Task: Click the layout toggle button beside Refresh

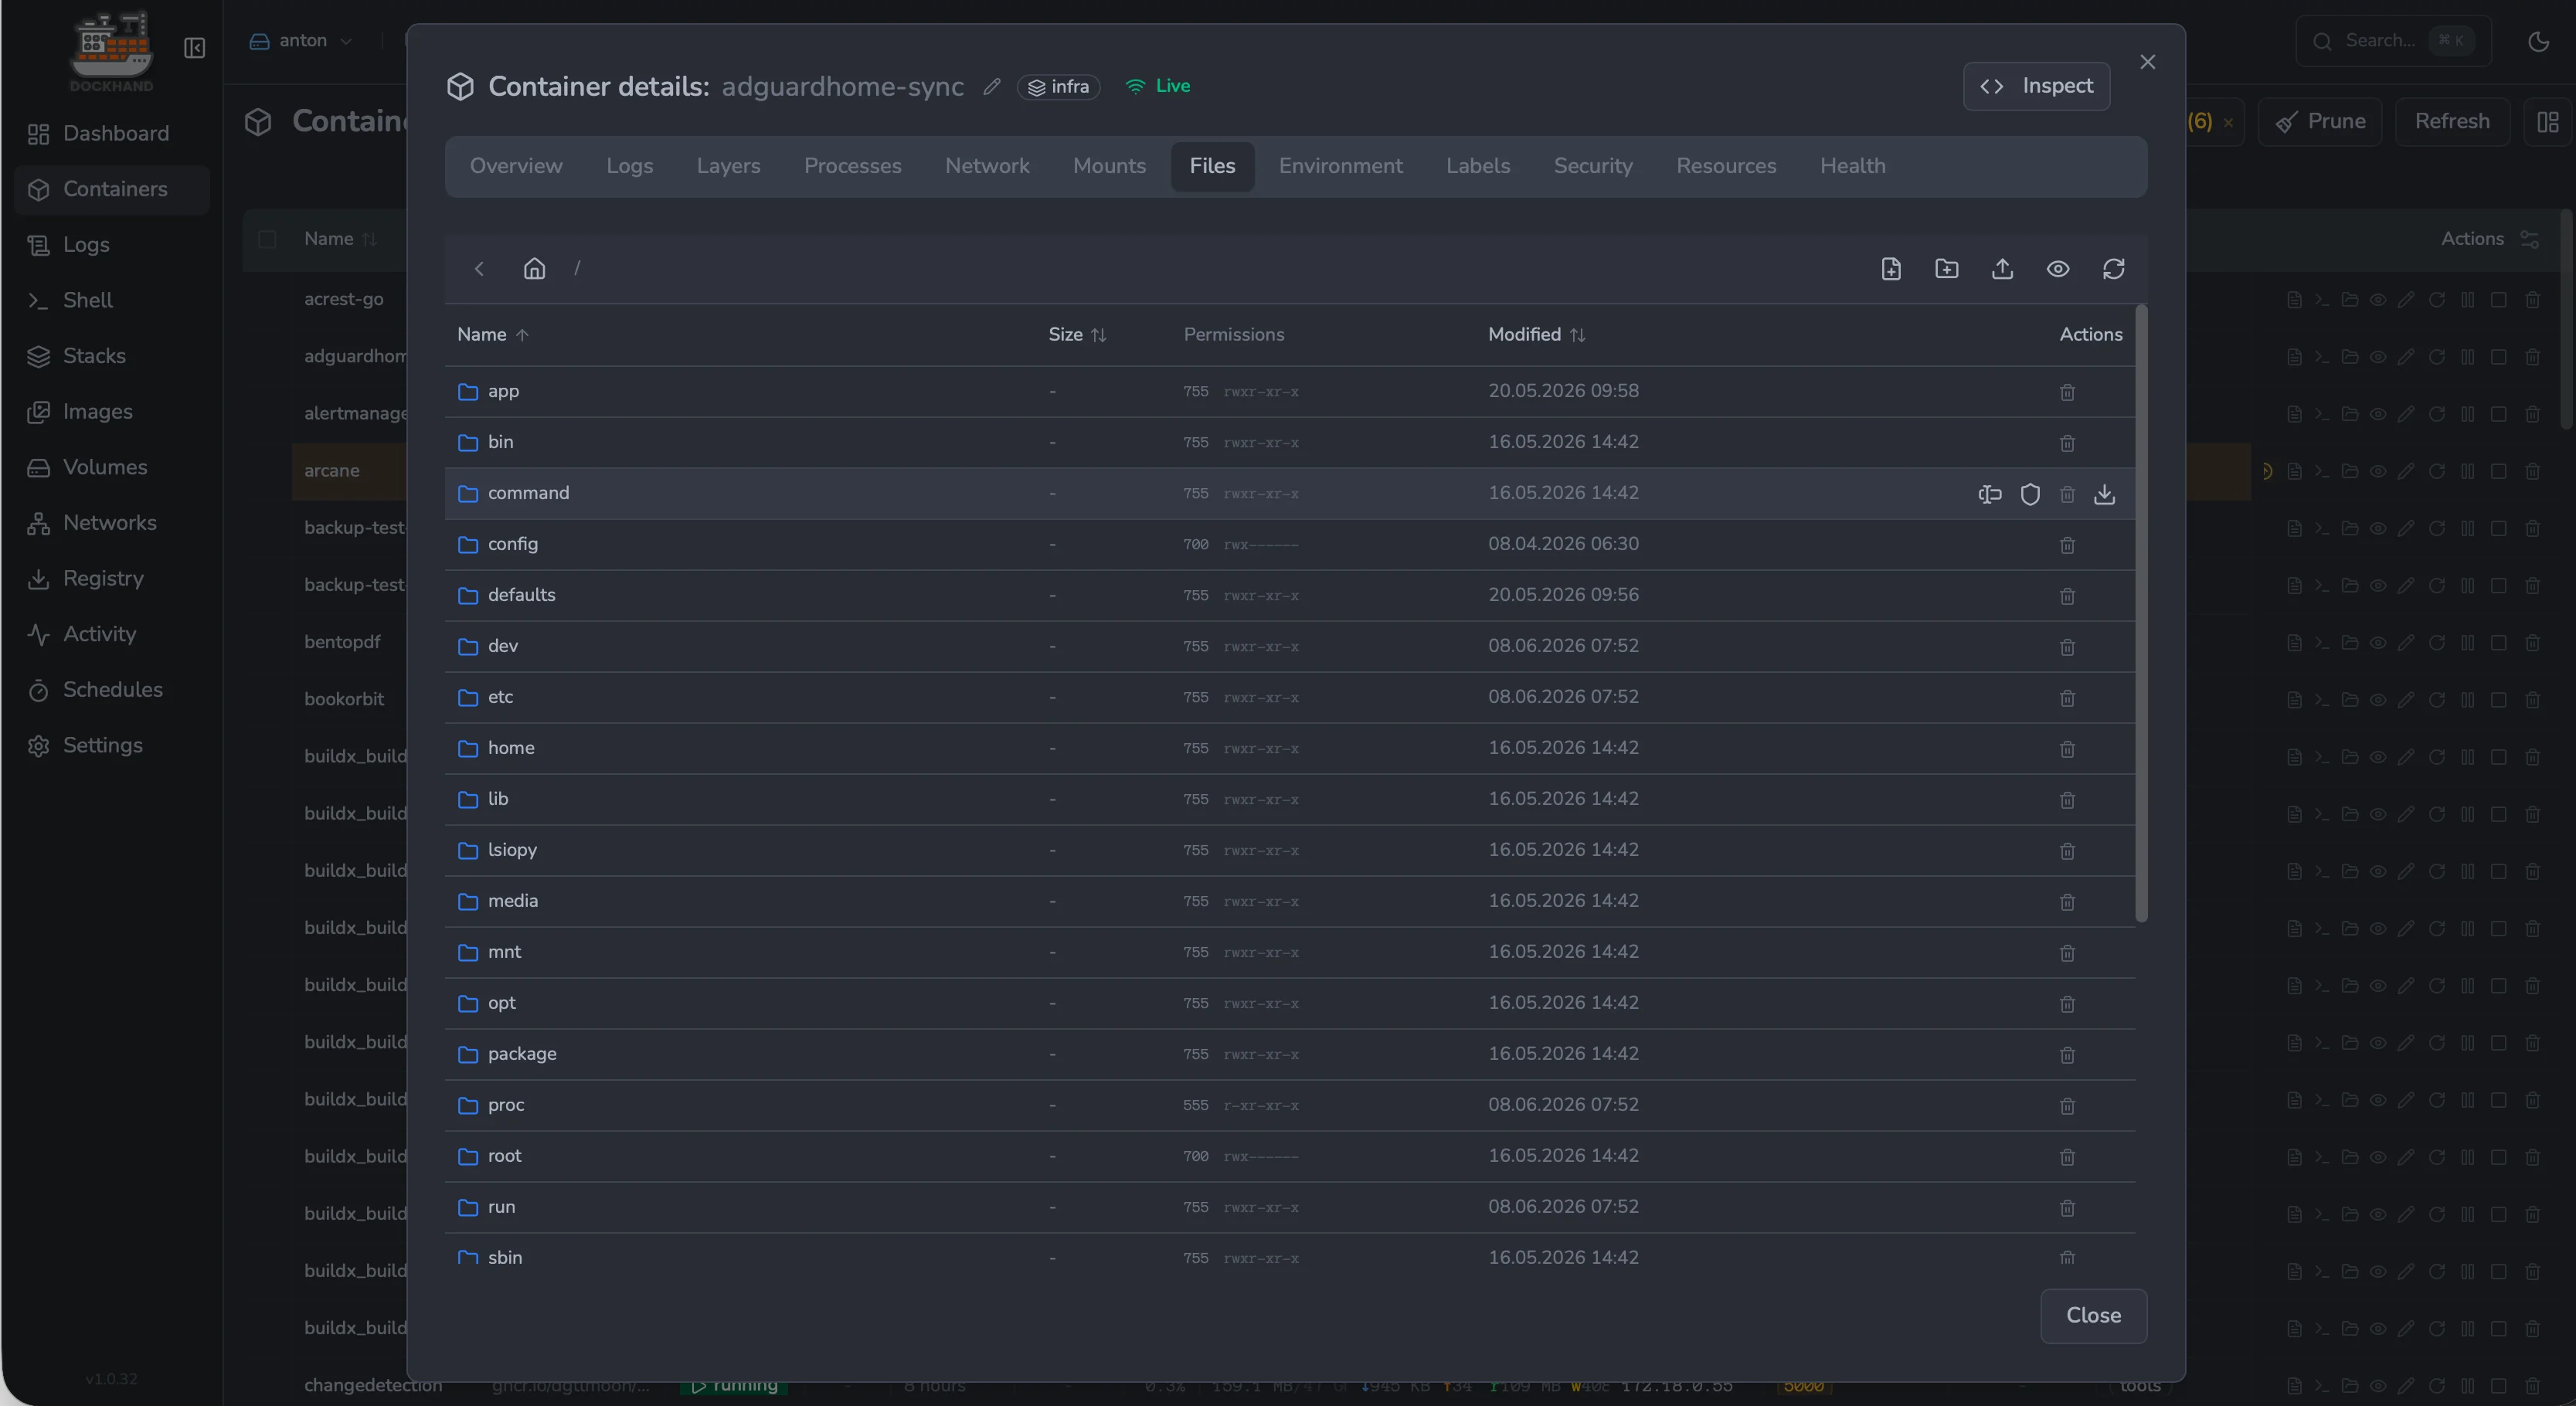Action: click(x=2547, y=122)
